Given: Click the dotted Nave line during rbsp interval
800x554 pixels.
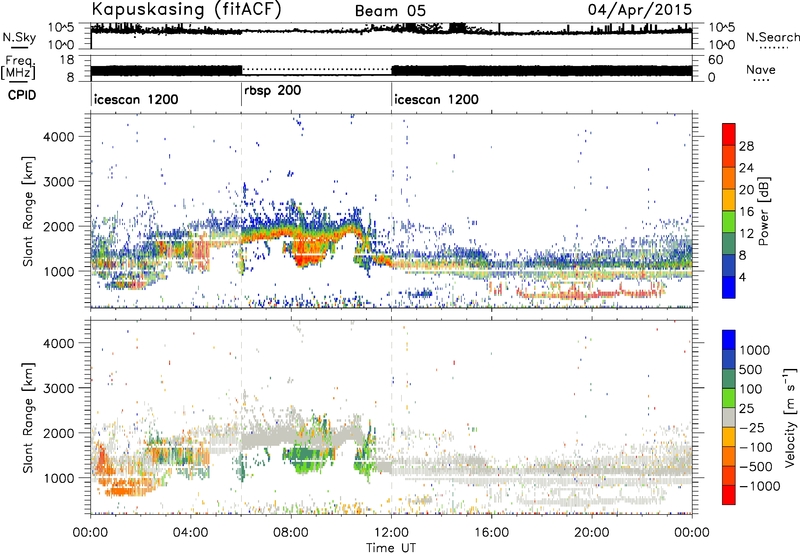Looking at the screenshot, I should pyautogui.click(x=316, y=69).
